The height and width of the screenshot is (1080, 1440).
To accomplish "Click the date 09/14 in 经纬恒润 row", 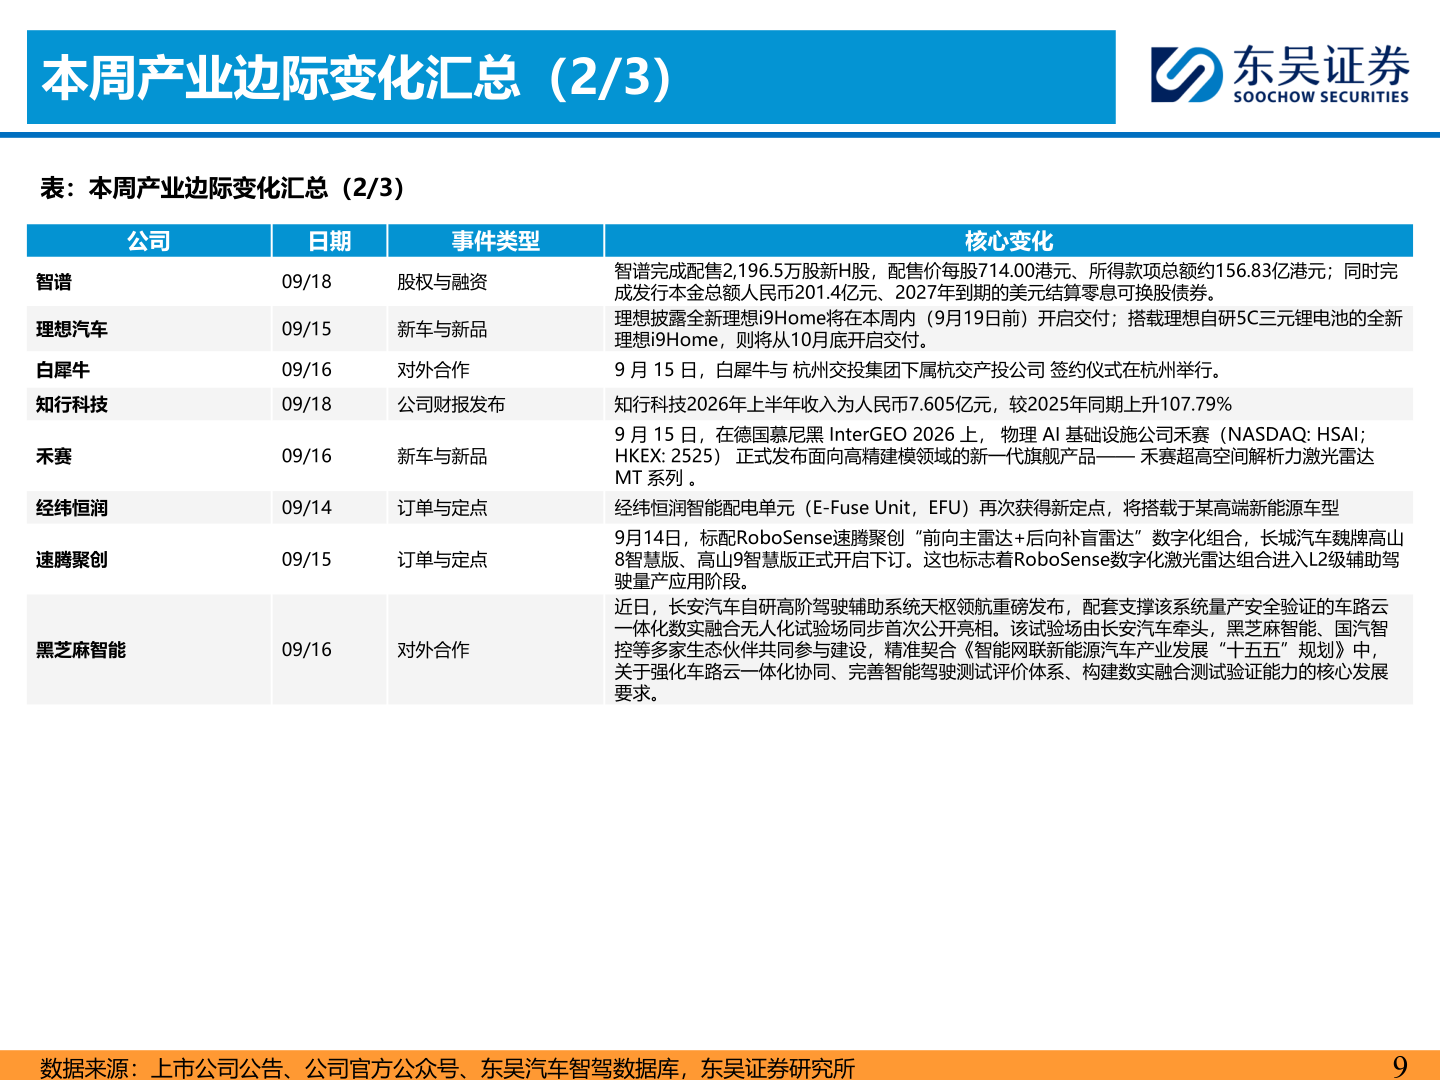I will point(306,508).
